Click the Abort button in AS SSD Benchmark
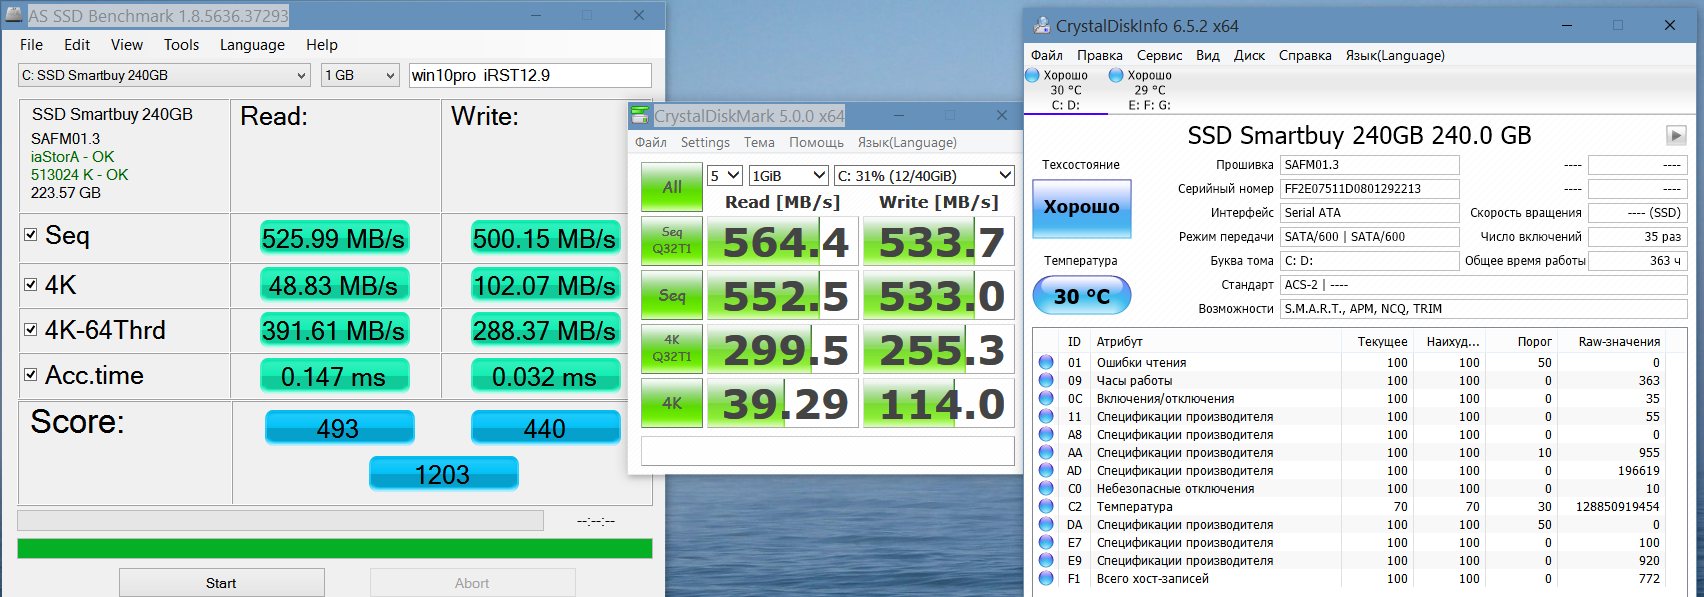 pyautogui.click(x=473, y=583)
